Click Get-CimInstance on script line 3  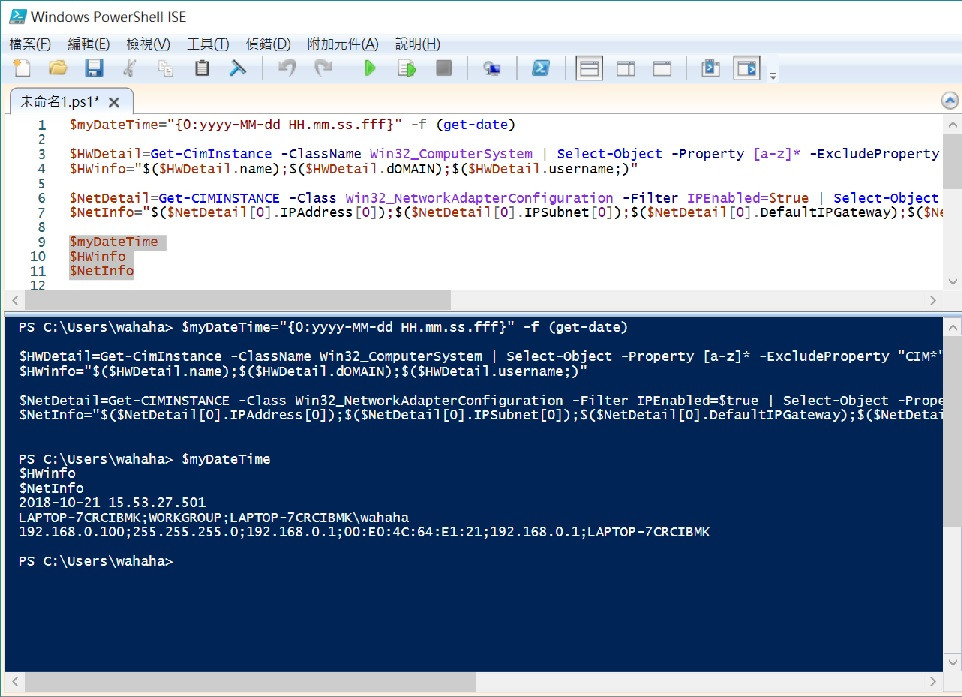pyautogui.click(x=211, y=154)
